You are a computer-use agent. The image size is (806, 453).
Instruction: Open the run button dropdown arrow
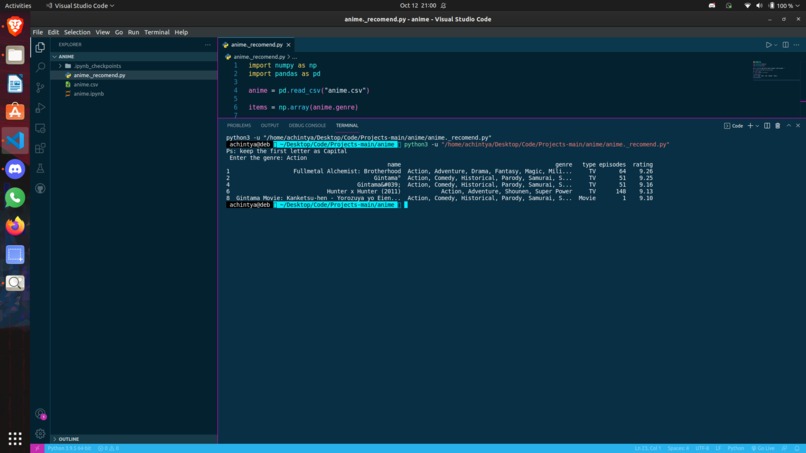coord(776,45)
